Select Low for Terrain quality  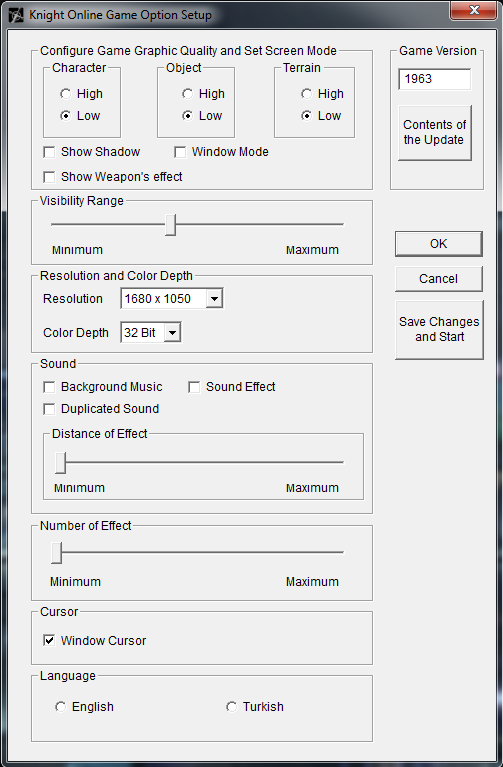coord(306,116)
